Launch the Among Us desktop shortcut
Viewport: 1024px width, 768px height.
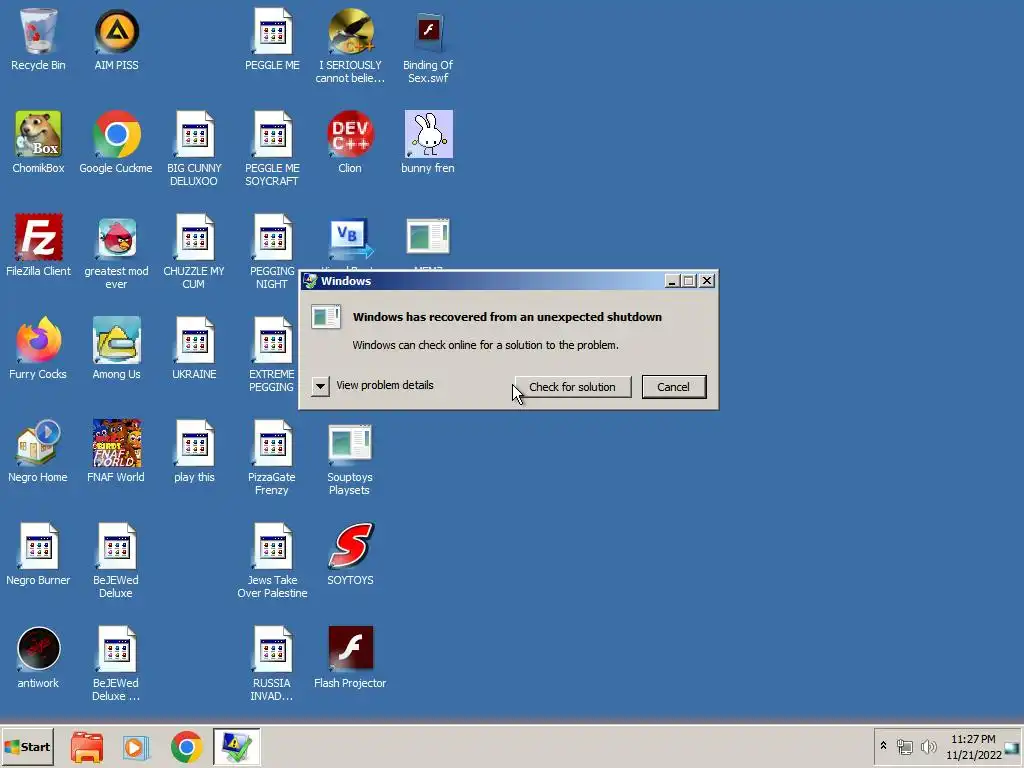[116, 340]
